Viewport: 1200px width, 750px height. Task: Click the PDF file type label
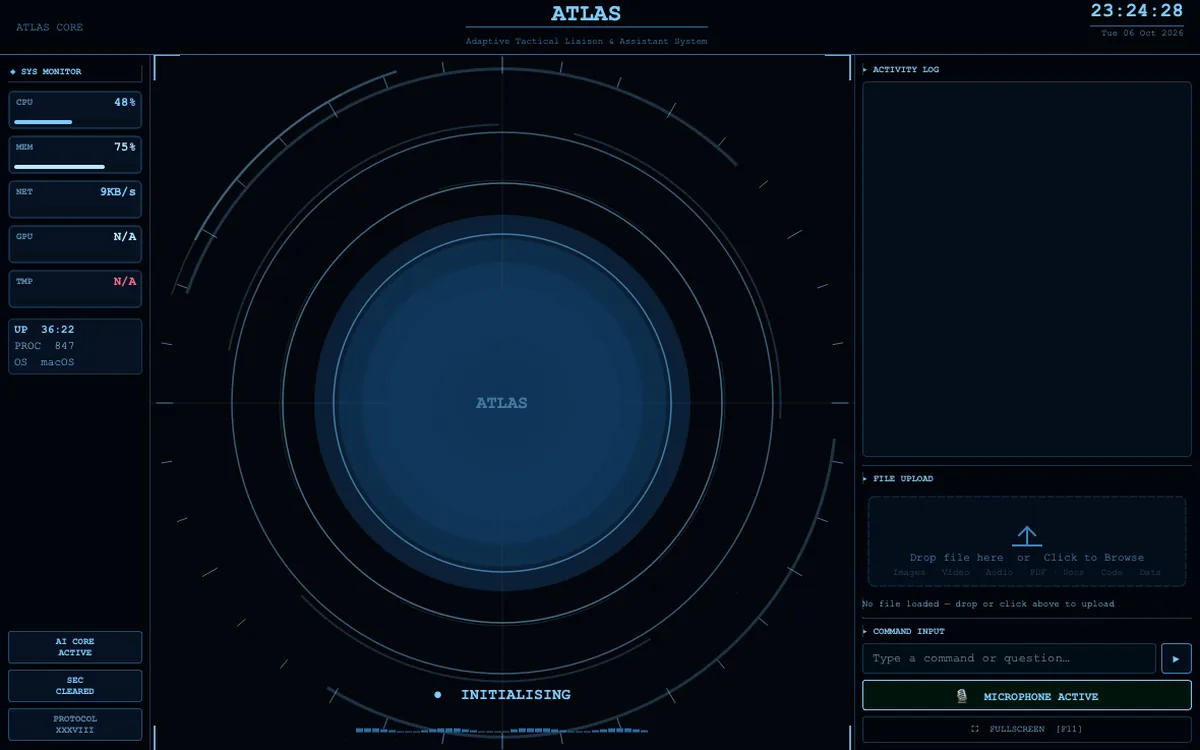pyautogui.click(x=1038, y=573)
